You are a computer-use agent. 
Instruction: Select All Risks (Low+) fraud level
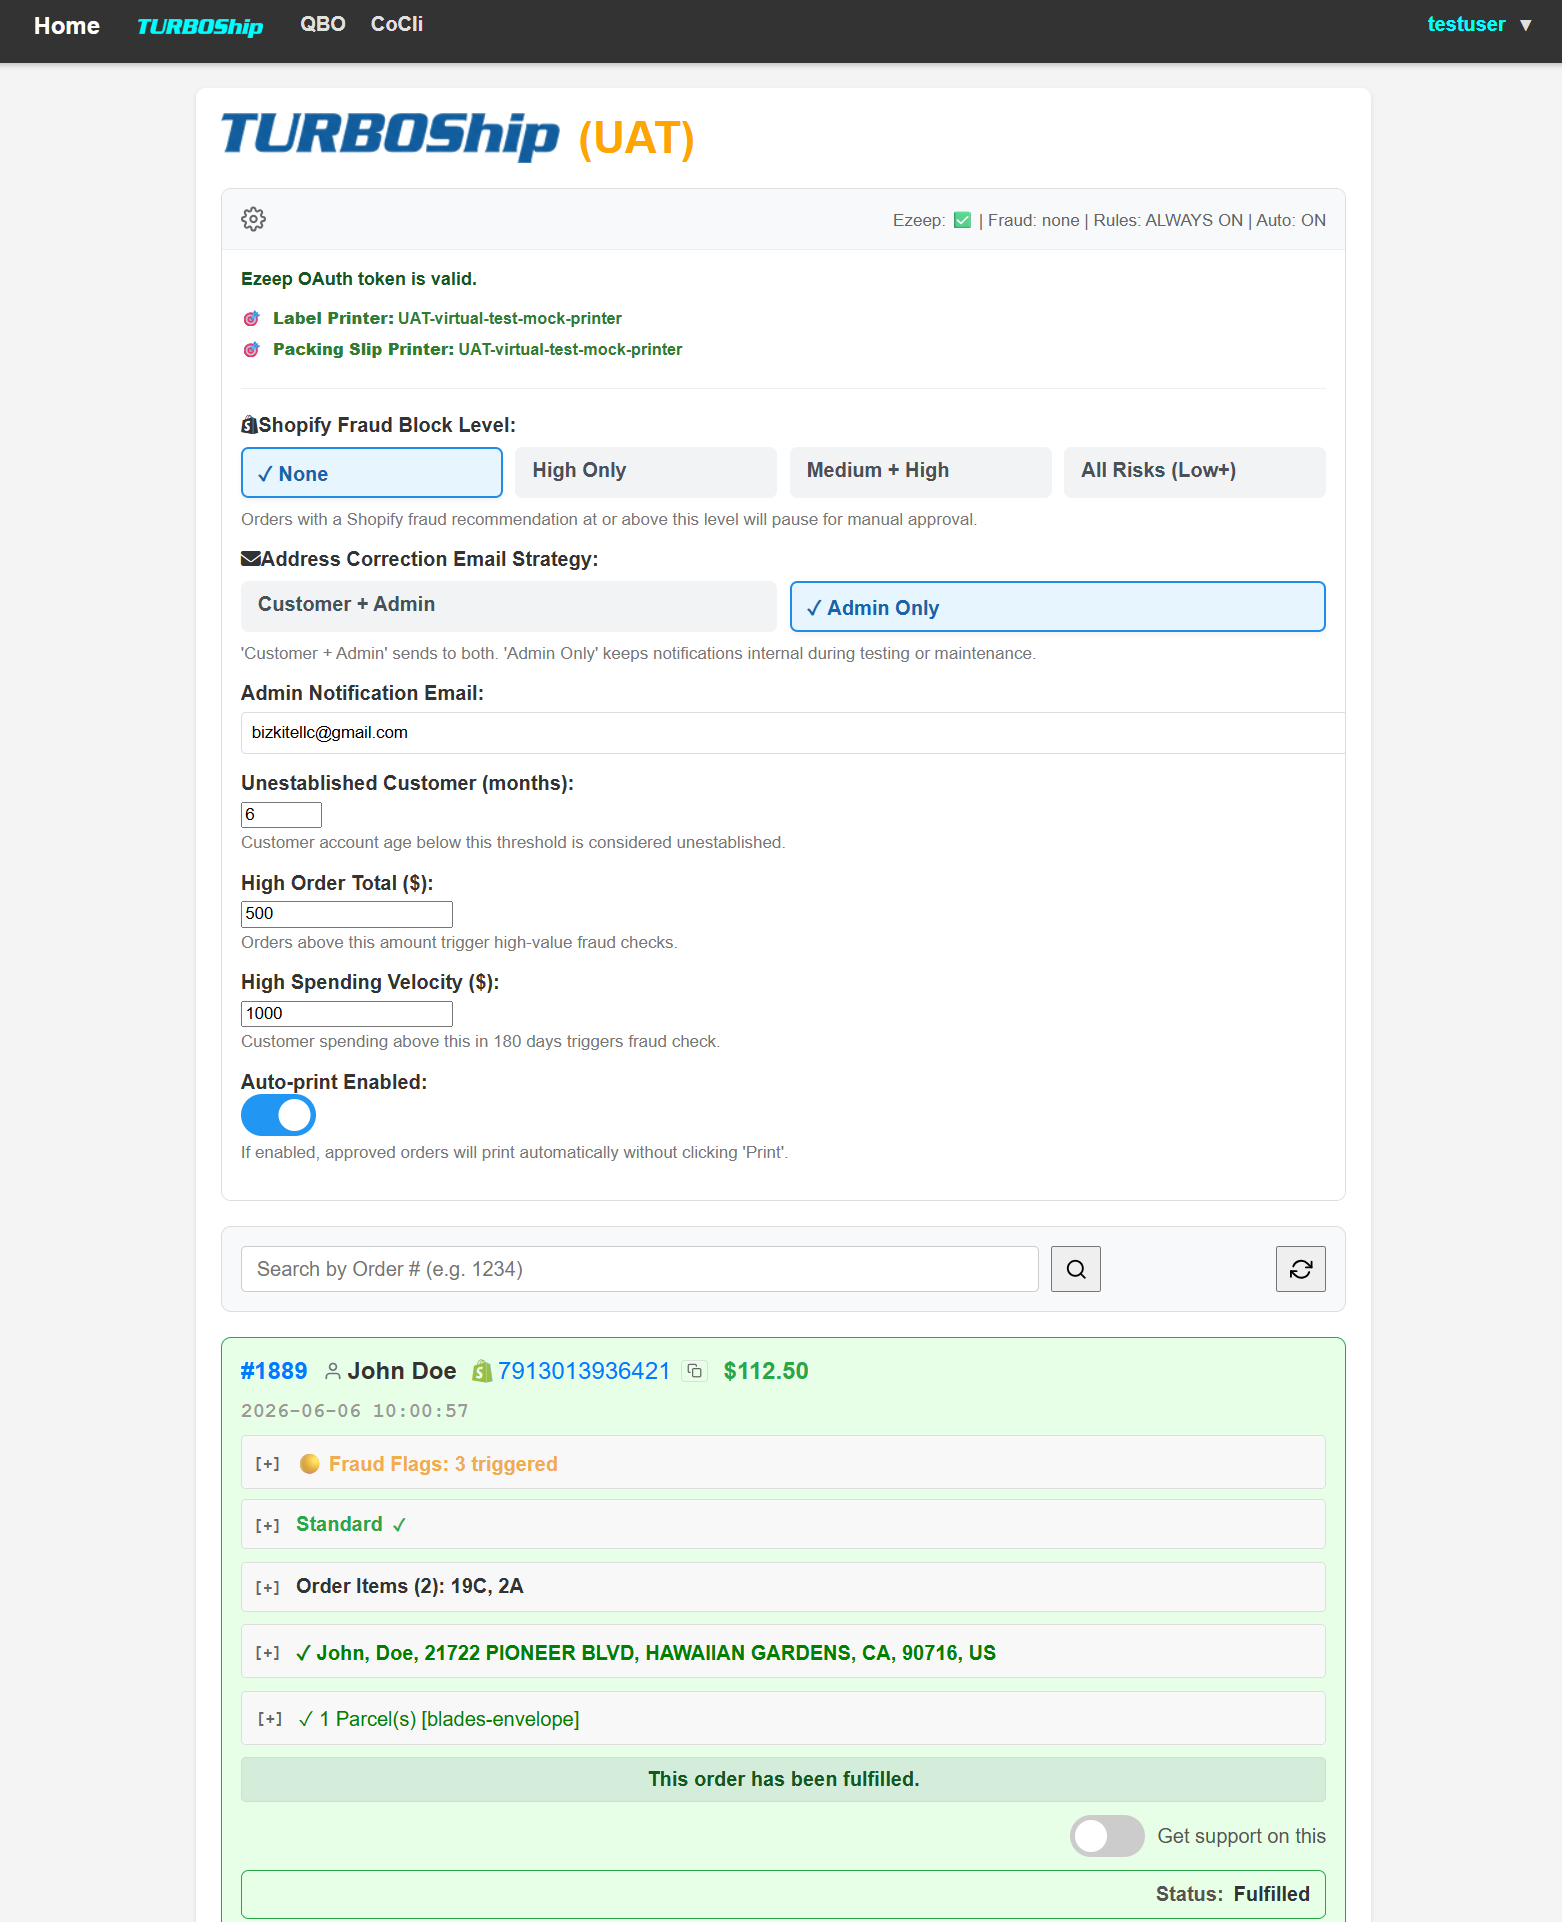1194,472
